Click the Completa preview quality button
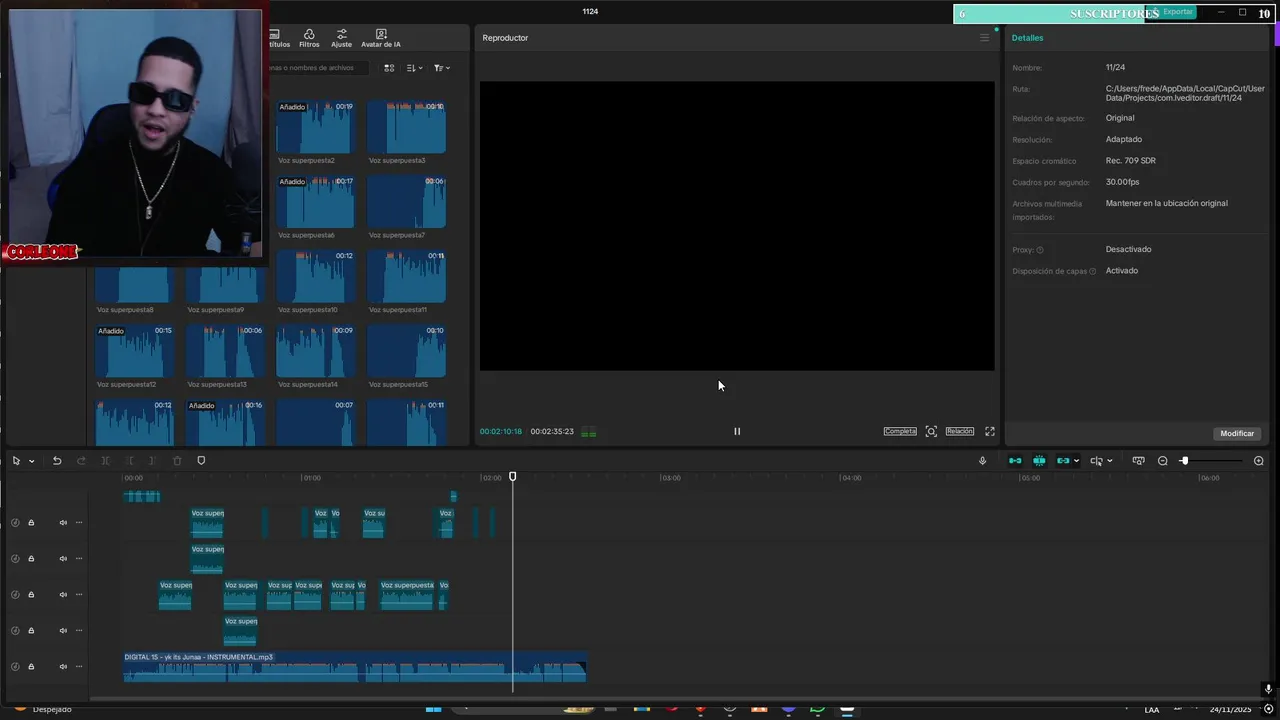Viewport: 1280px width, 720px height. pos(900,432)
